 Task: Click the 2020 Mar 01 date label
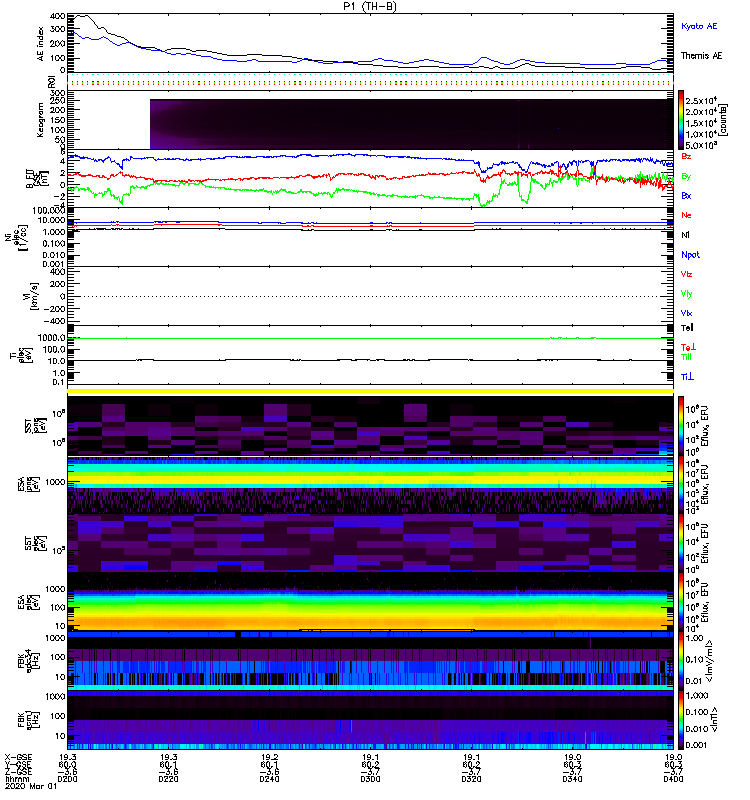31,786
